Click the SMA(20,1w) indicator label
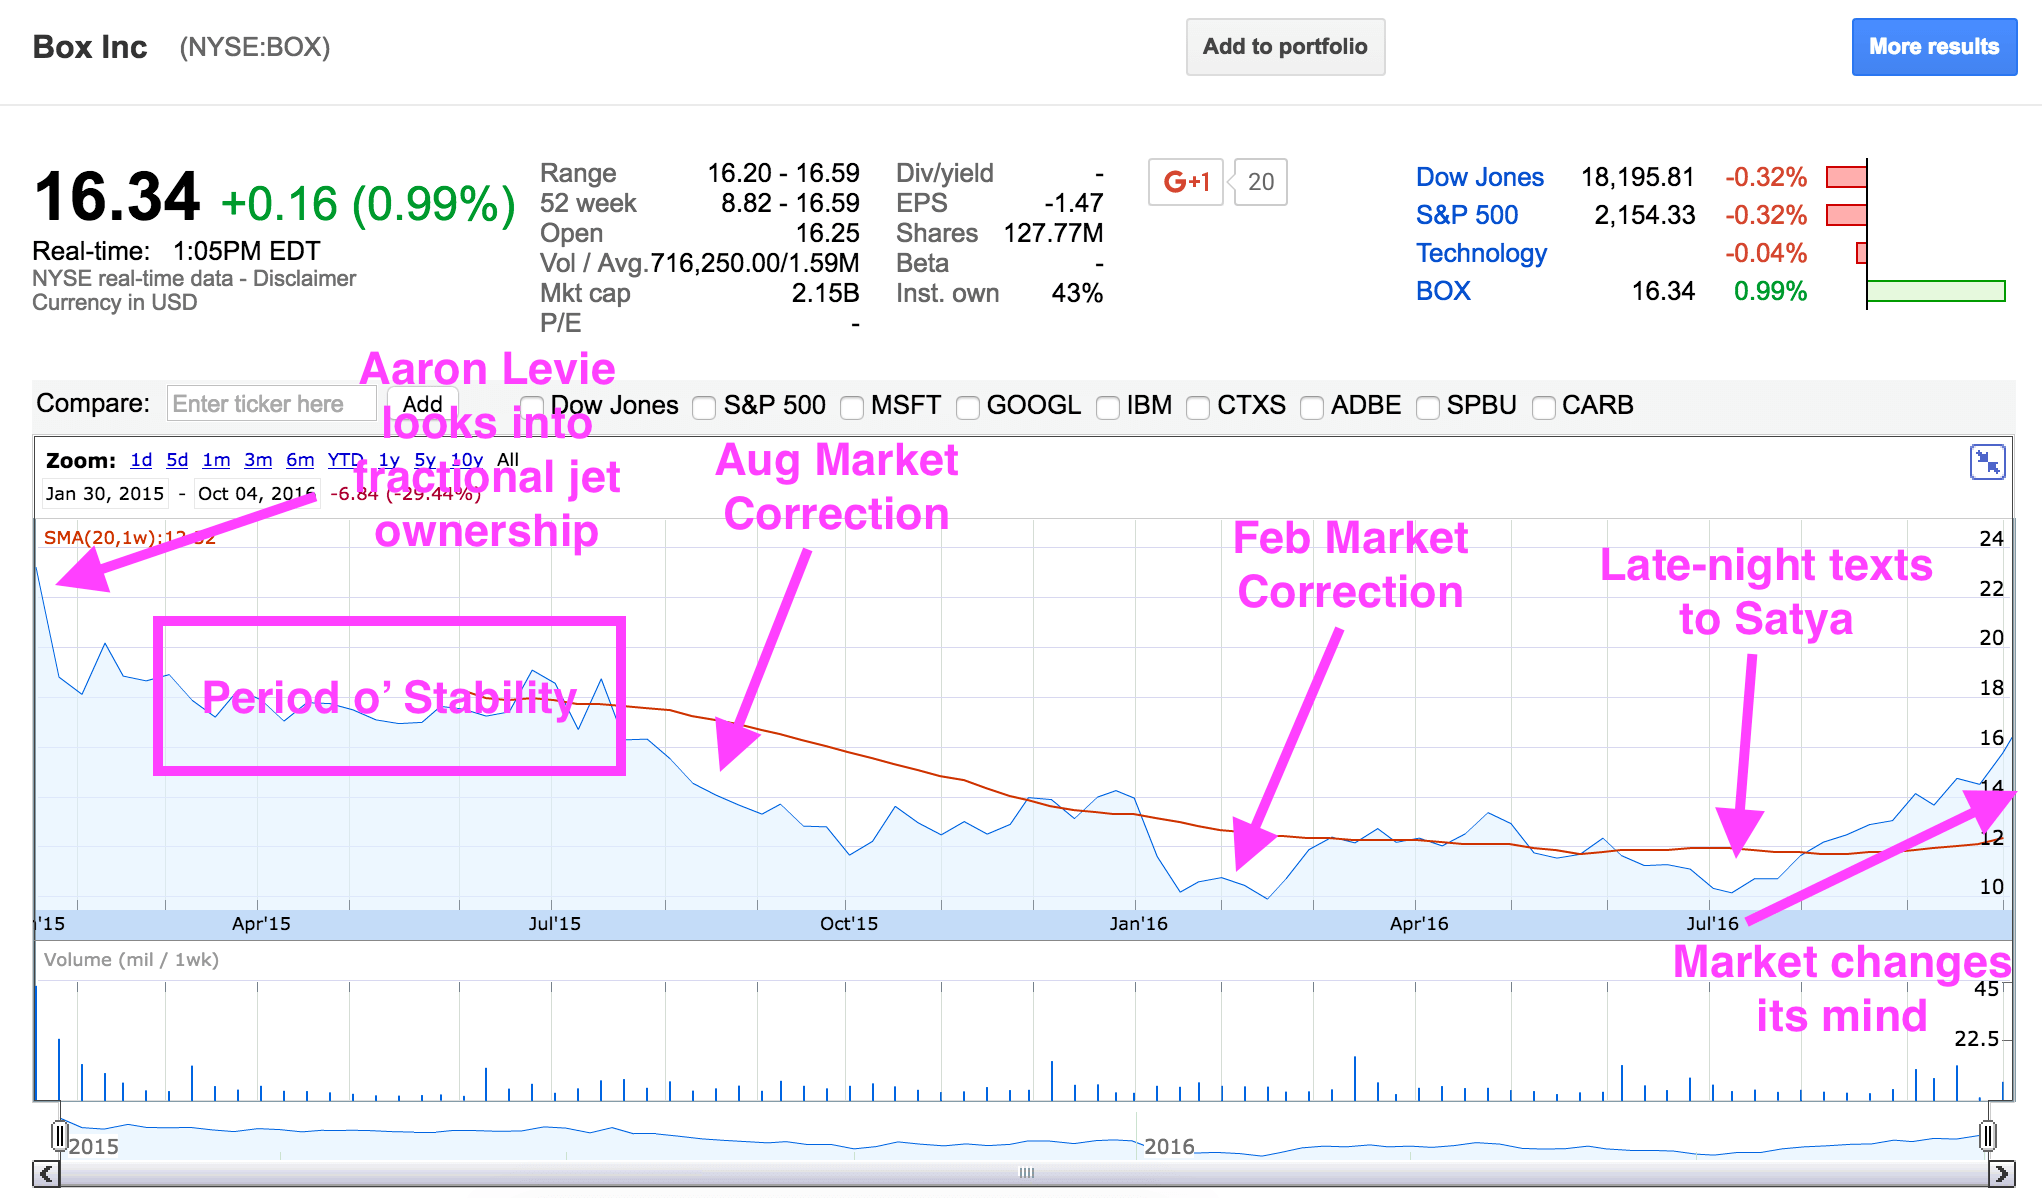Image resolution: width=2042 pixels, height=1198 pixels. (x=129, y=537)
